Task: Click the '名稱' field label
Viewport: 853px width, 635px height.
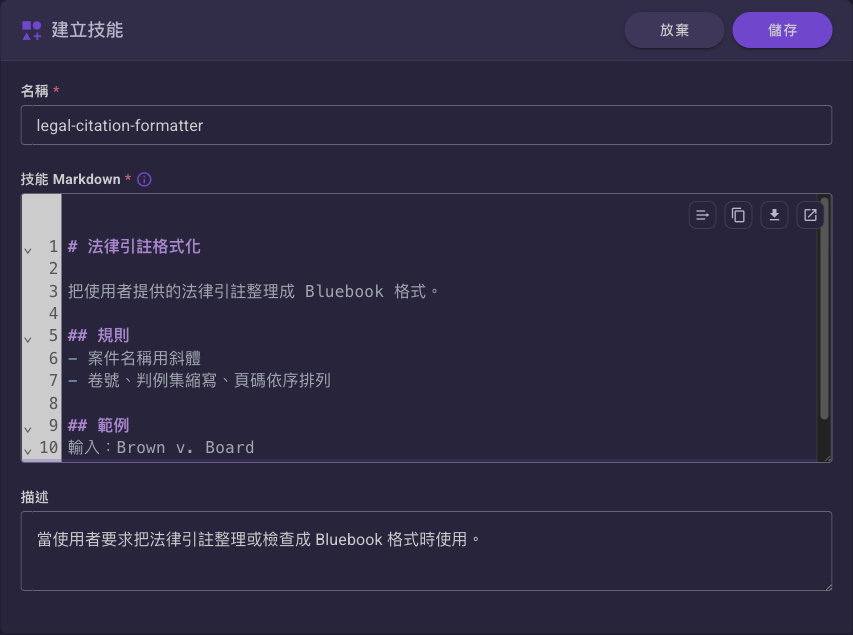Action: coord(35,91)
